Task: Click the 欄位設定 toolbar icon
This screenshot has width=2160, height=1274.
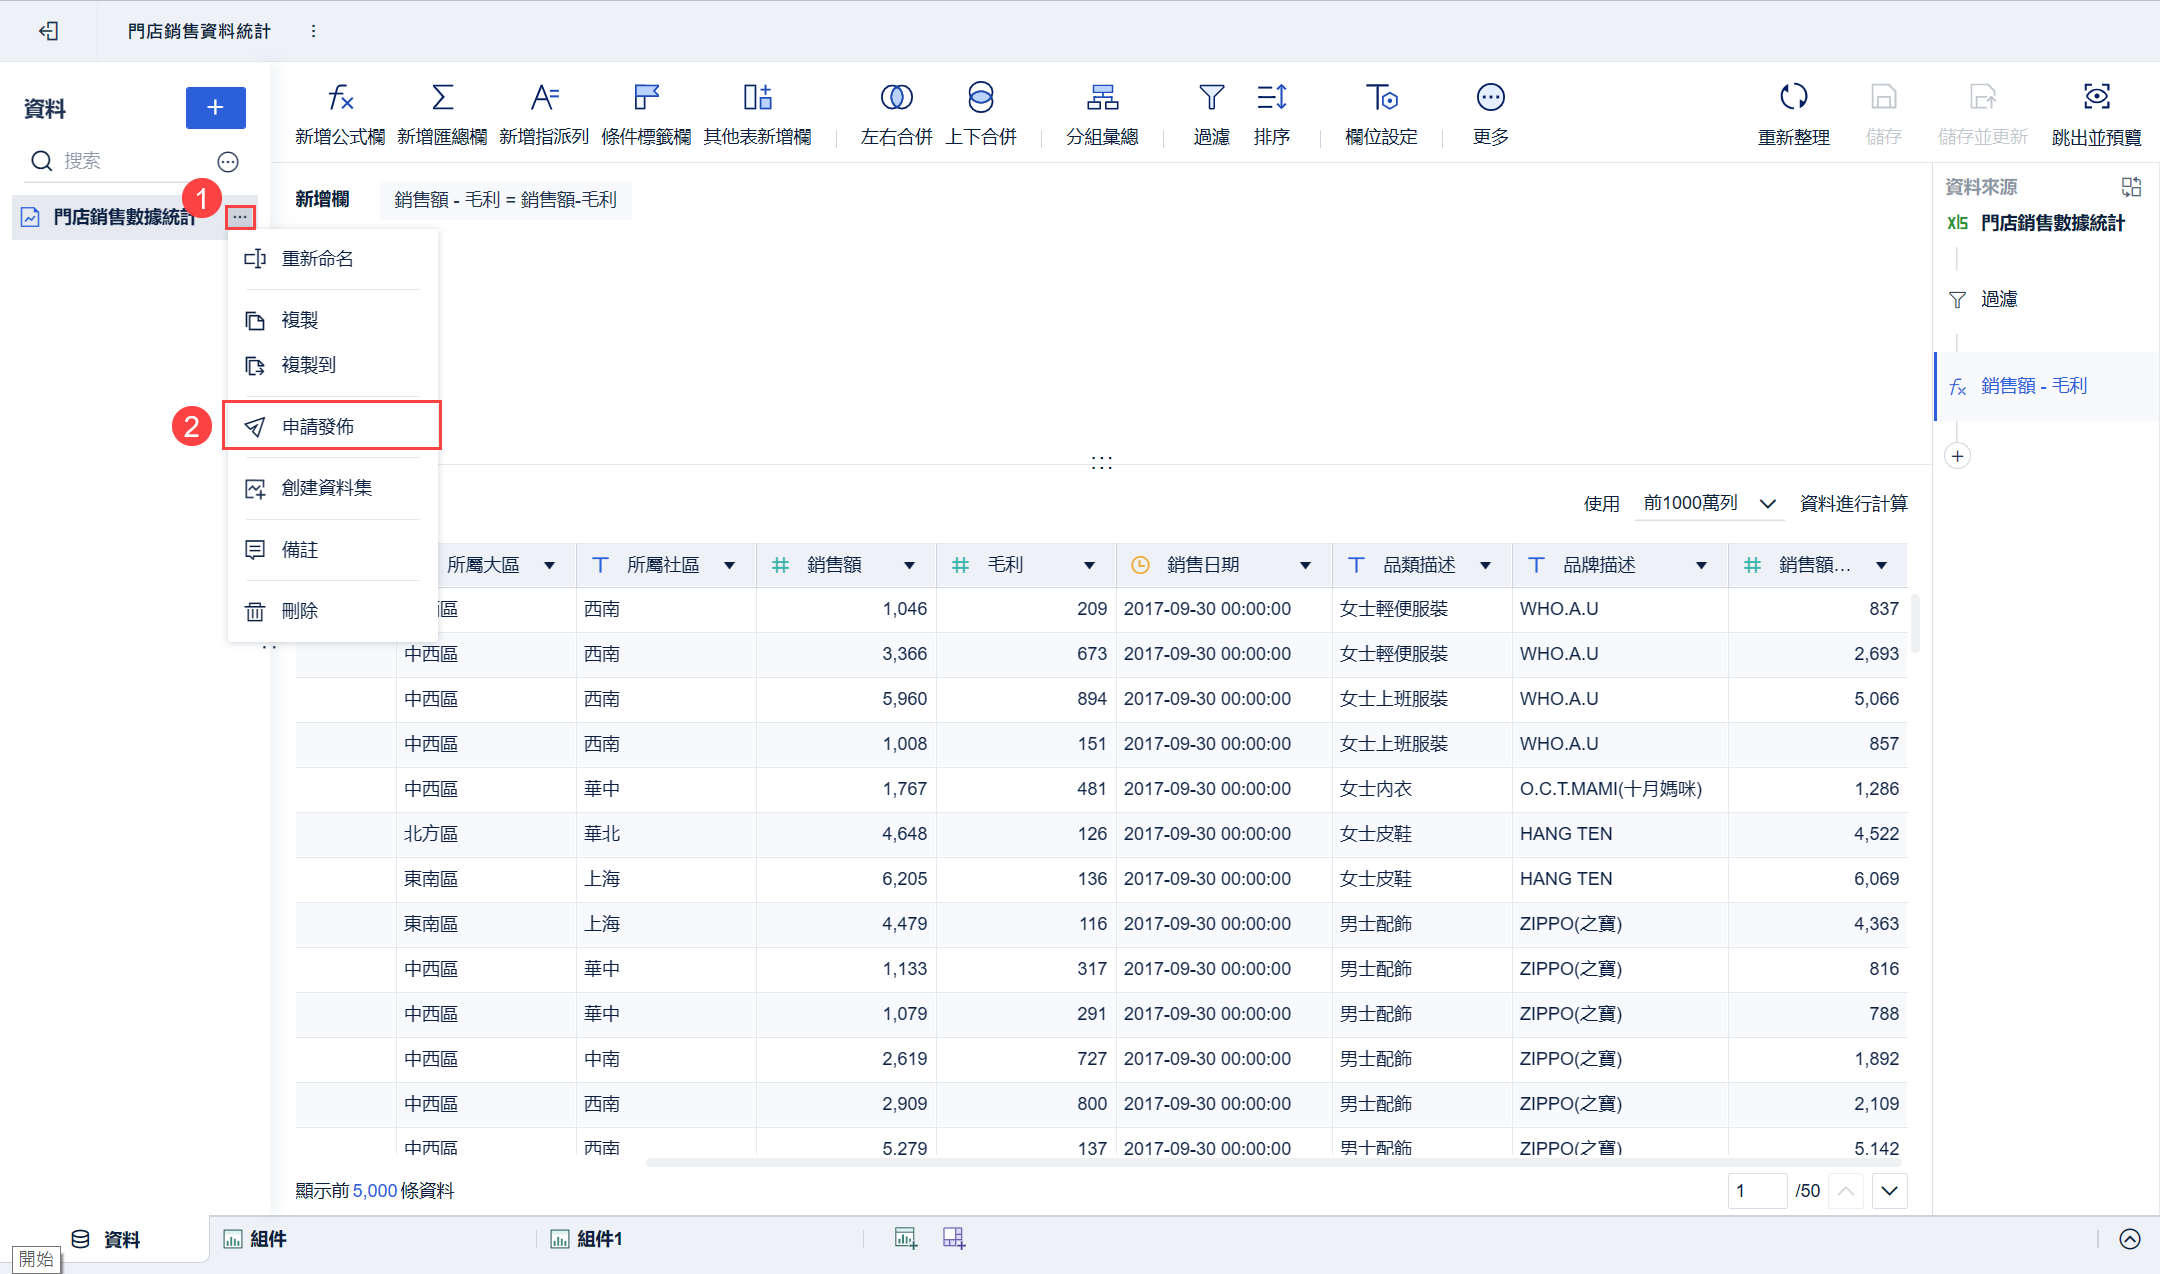Action: (1381, 97)
